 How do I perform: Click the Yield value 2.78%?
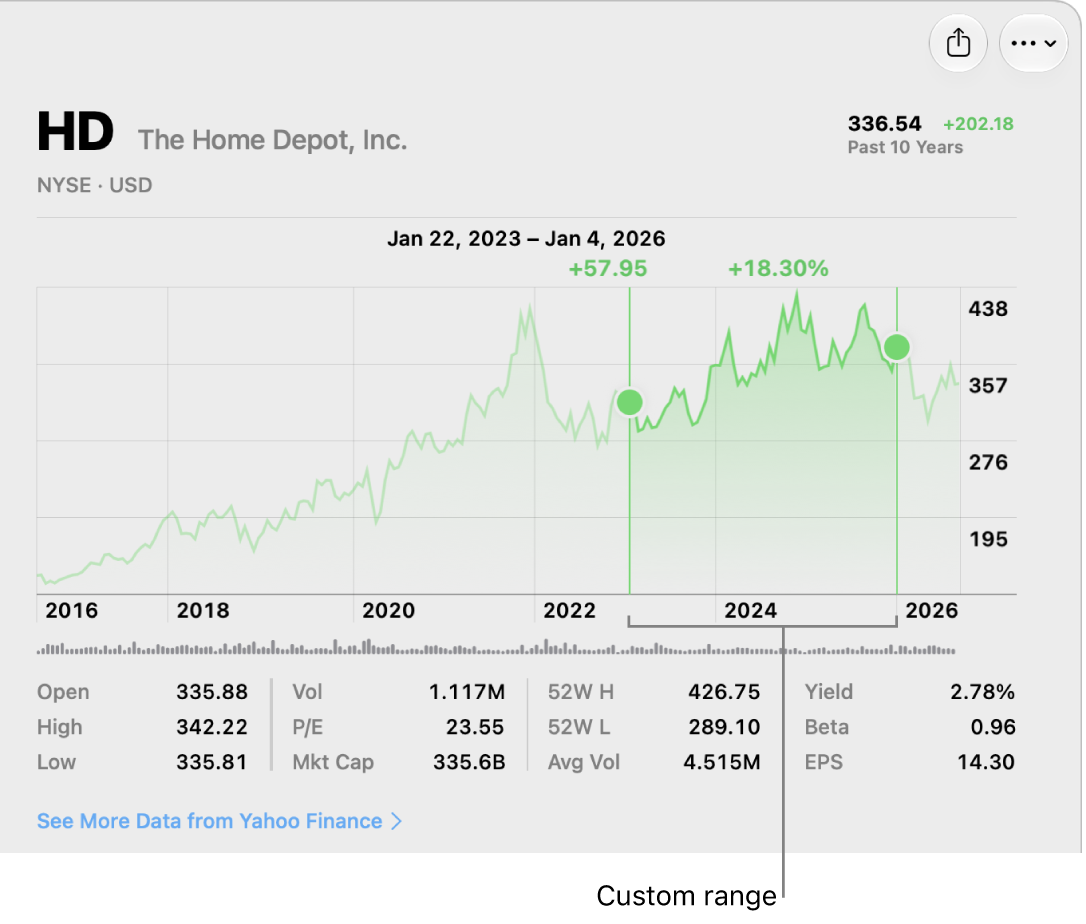click(x=982, y=692)
